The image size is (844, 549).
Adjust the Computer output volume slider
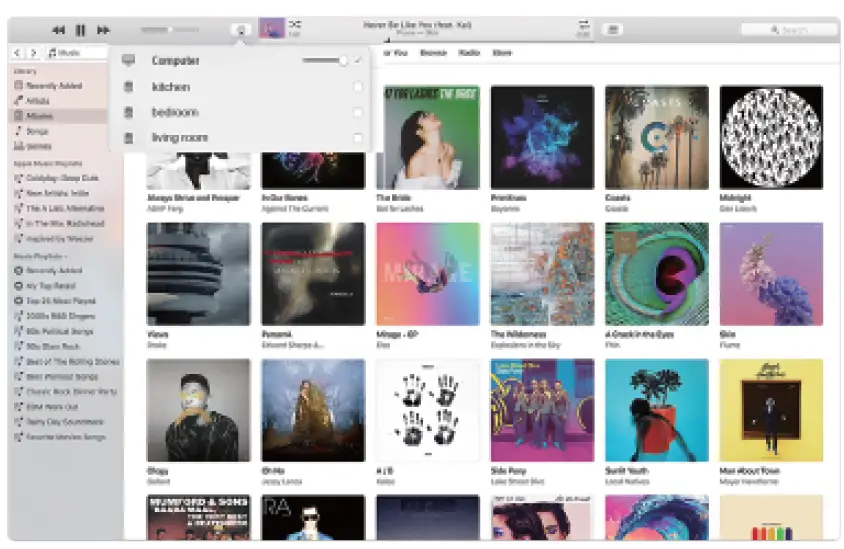point(325,61)
